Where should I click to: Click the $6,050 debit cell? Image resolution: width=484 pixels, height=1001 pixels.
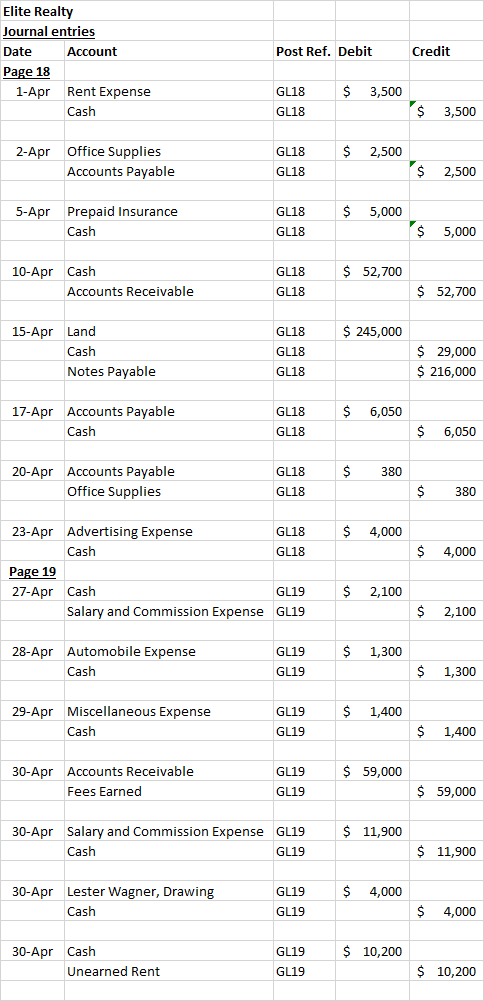tap(372, 412)
